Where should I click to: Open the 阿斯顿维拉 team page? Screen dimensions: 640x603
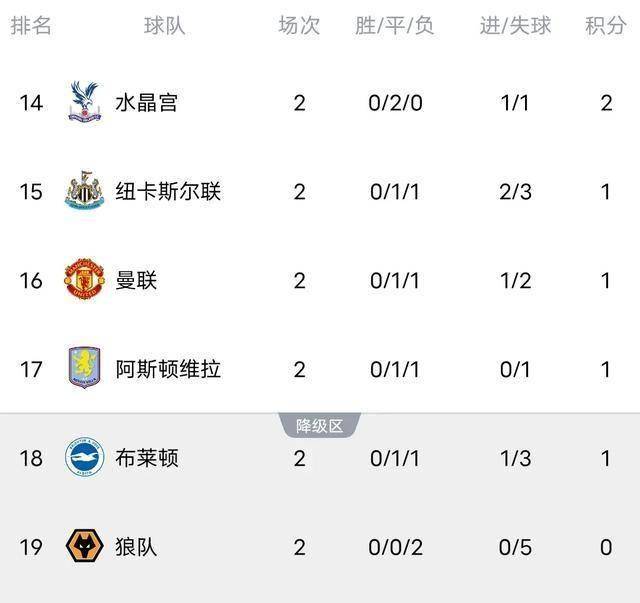(x=168, y=369)
